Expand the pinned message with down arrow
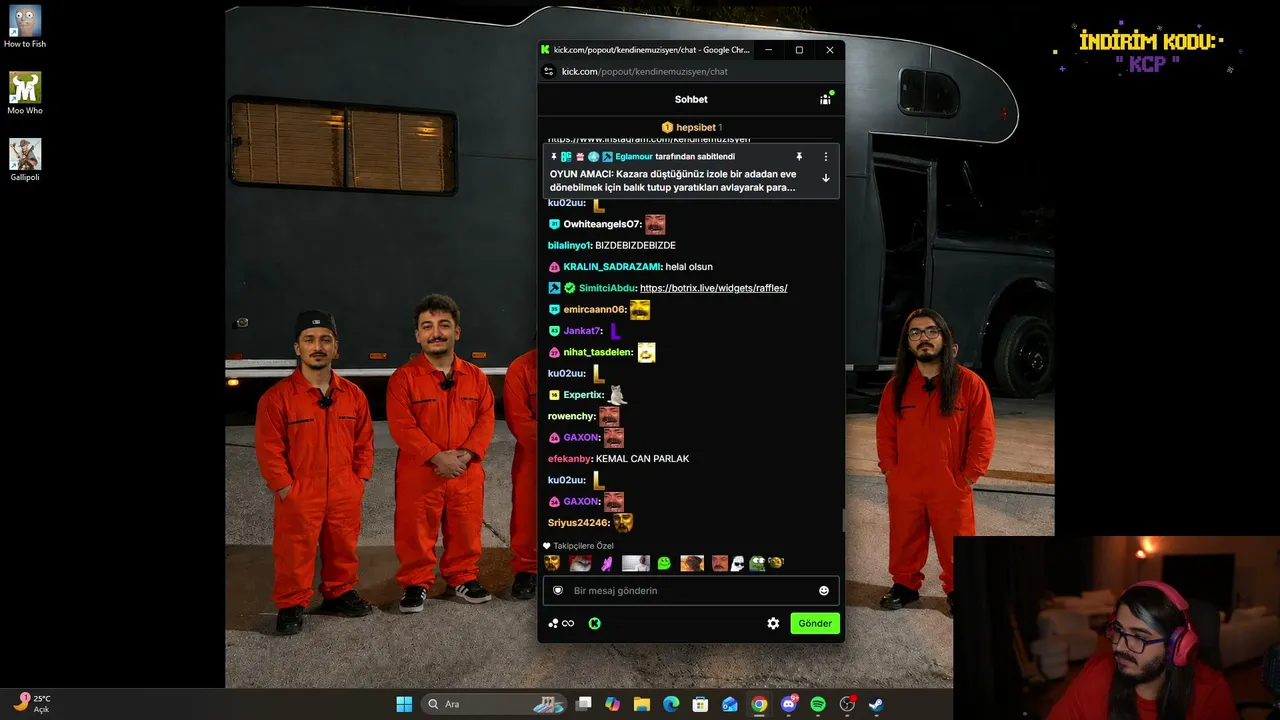Screen dimensions: 1280x720 pyautogui.click(x=826, y=178)
